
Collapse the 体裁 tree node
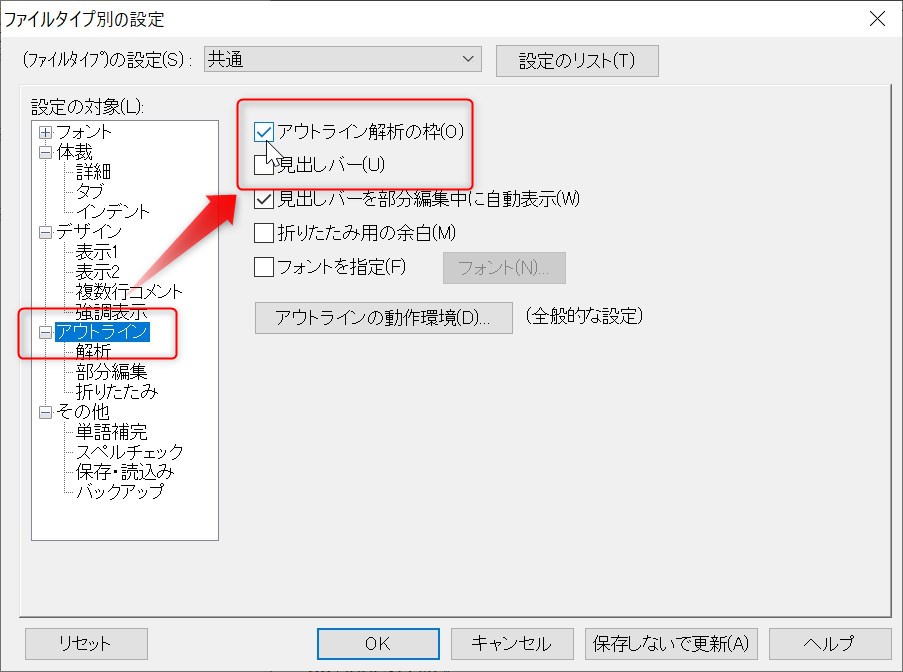(45, 153)
